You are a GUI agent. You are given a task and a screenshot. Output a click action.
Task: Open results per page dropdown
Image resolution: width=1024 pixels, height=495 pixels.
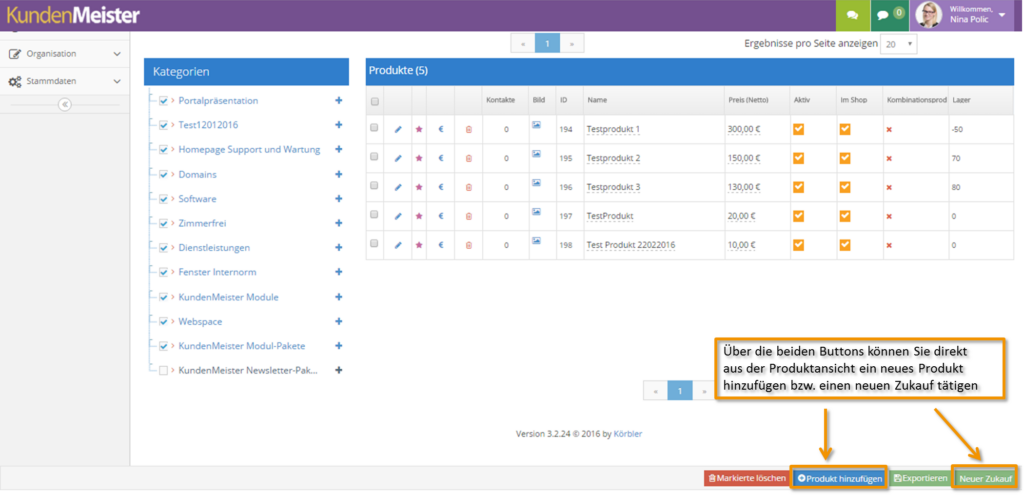[899, 44]
